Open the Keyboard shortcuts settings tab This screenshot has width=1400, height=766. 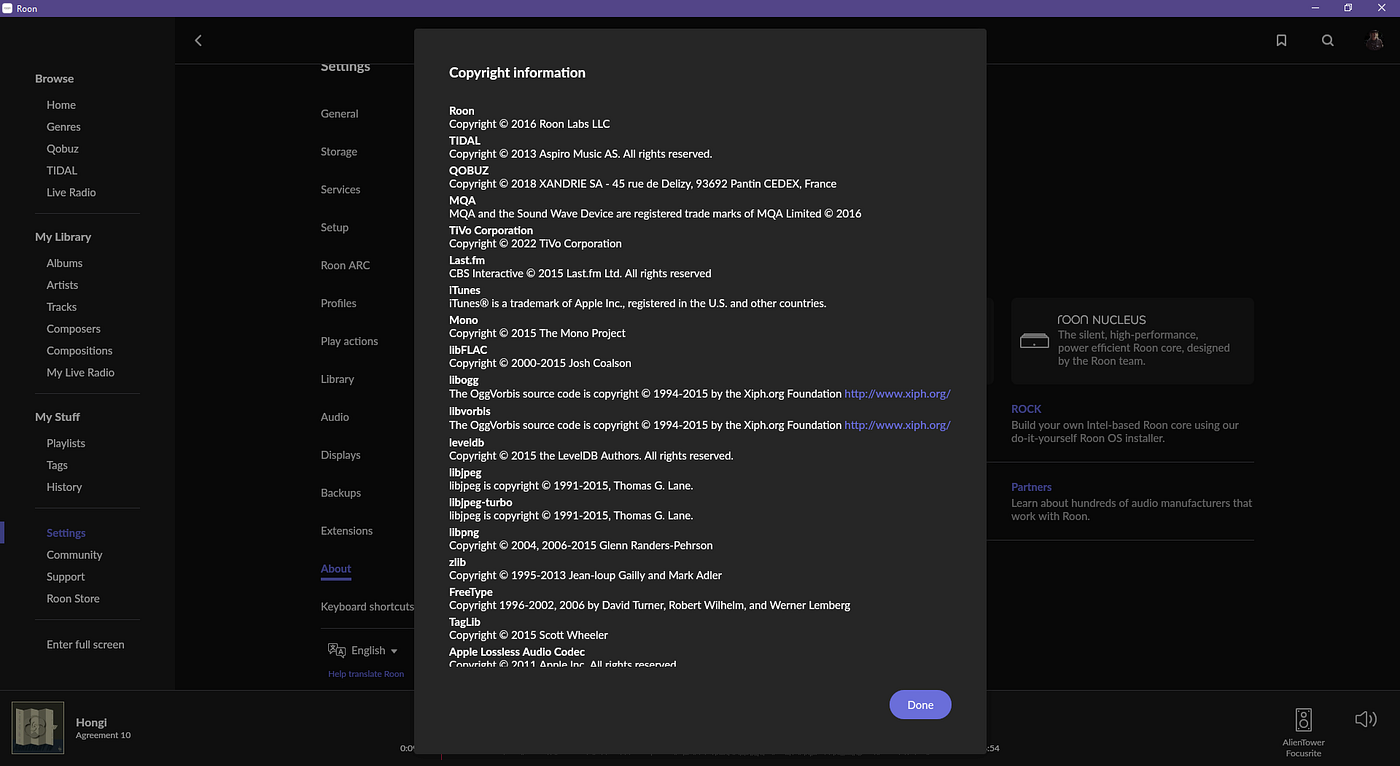point(367,607)
